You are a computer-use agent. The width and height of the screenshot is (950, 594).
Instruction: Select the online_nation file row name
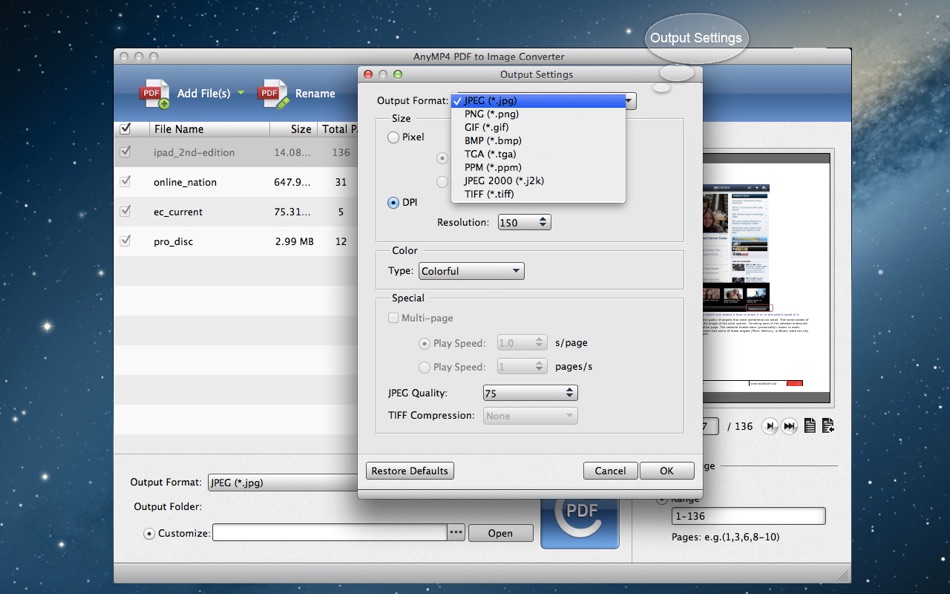point(185,182)
